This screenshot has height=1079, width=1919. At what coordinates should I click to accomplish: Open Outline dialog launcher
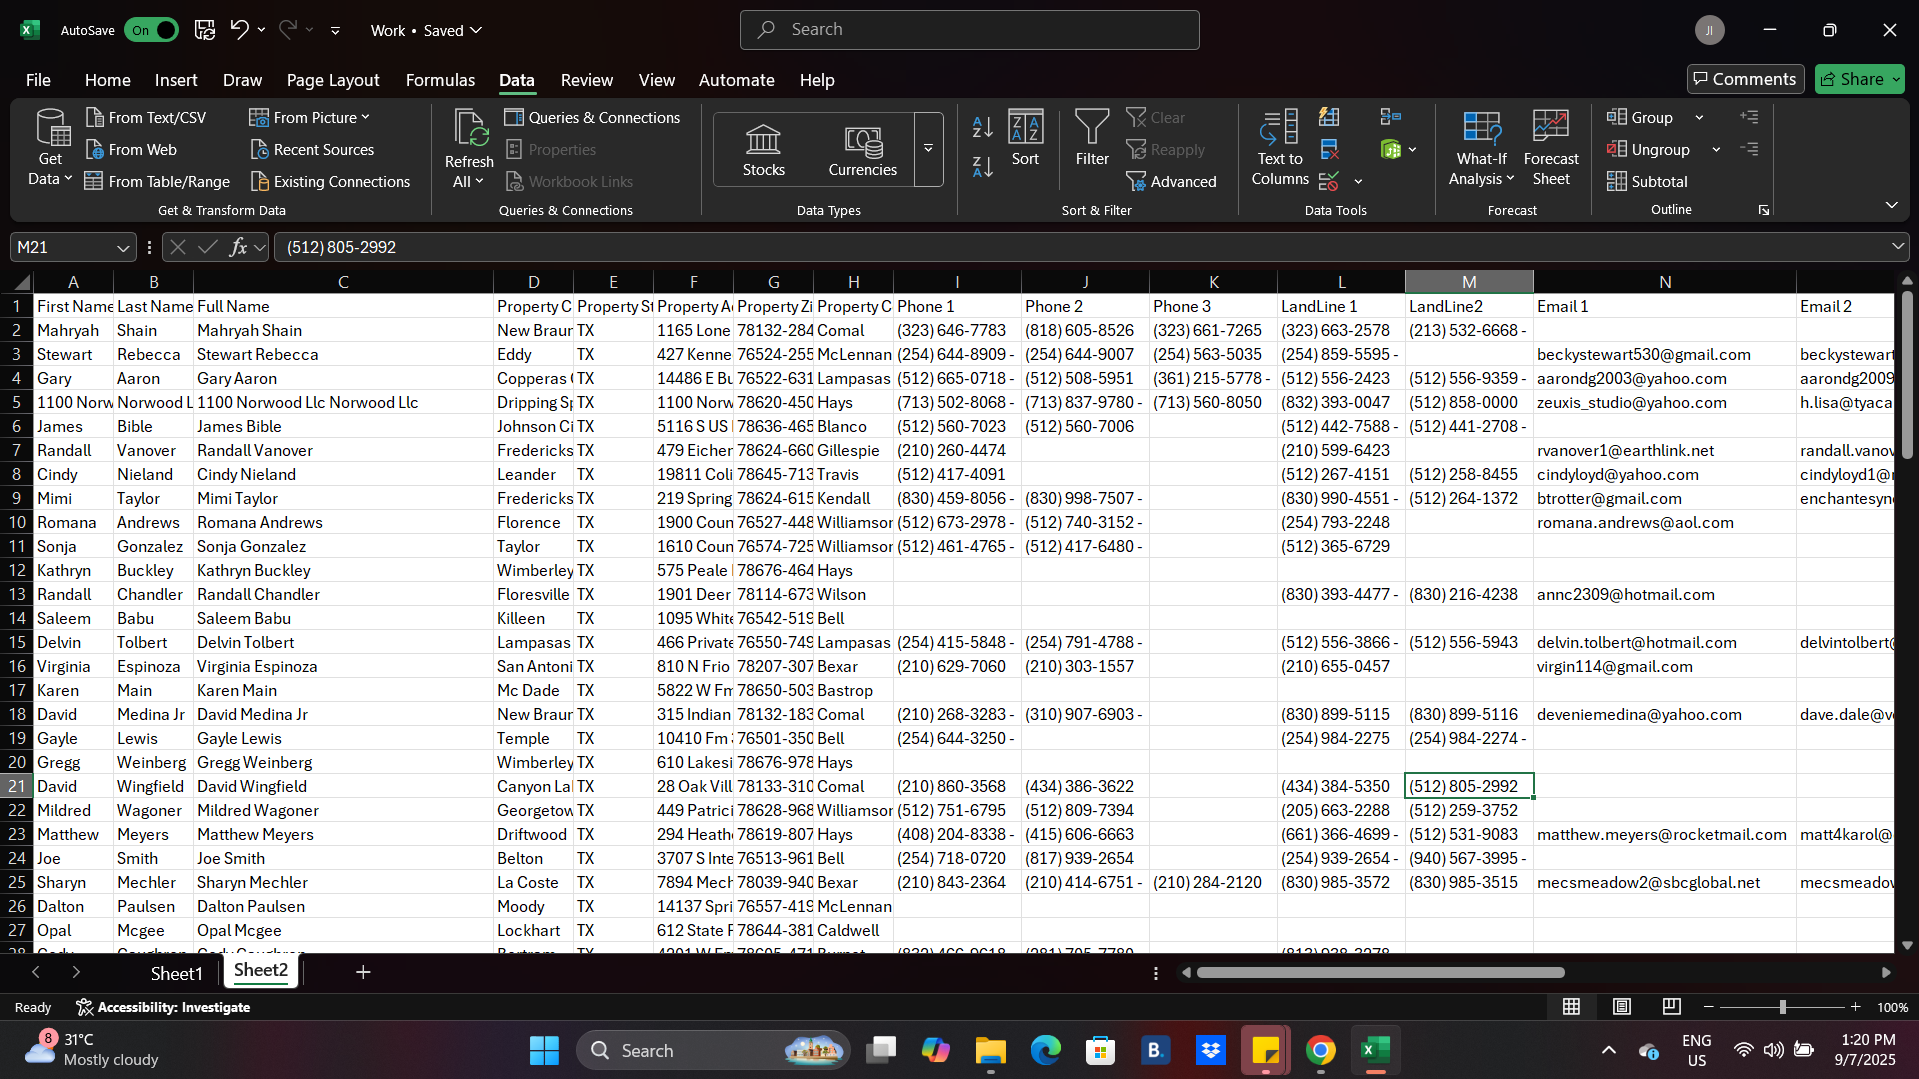point(1764,210)
